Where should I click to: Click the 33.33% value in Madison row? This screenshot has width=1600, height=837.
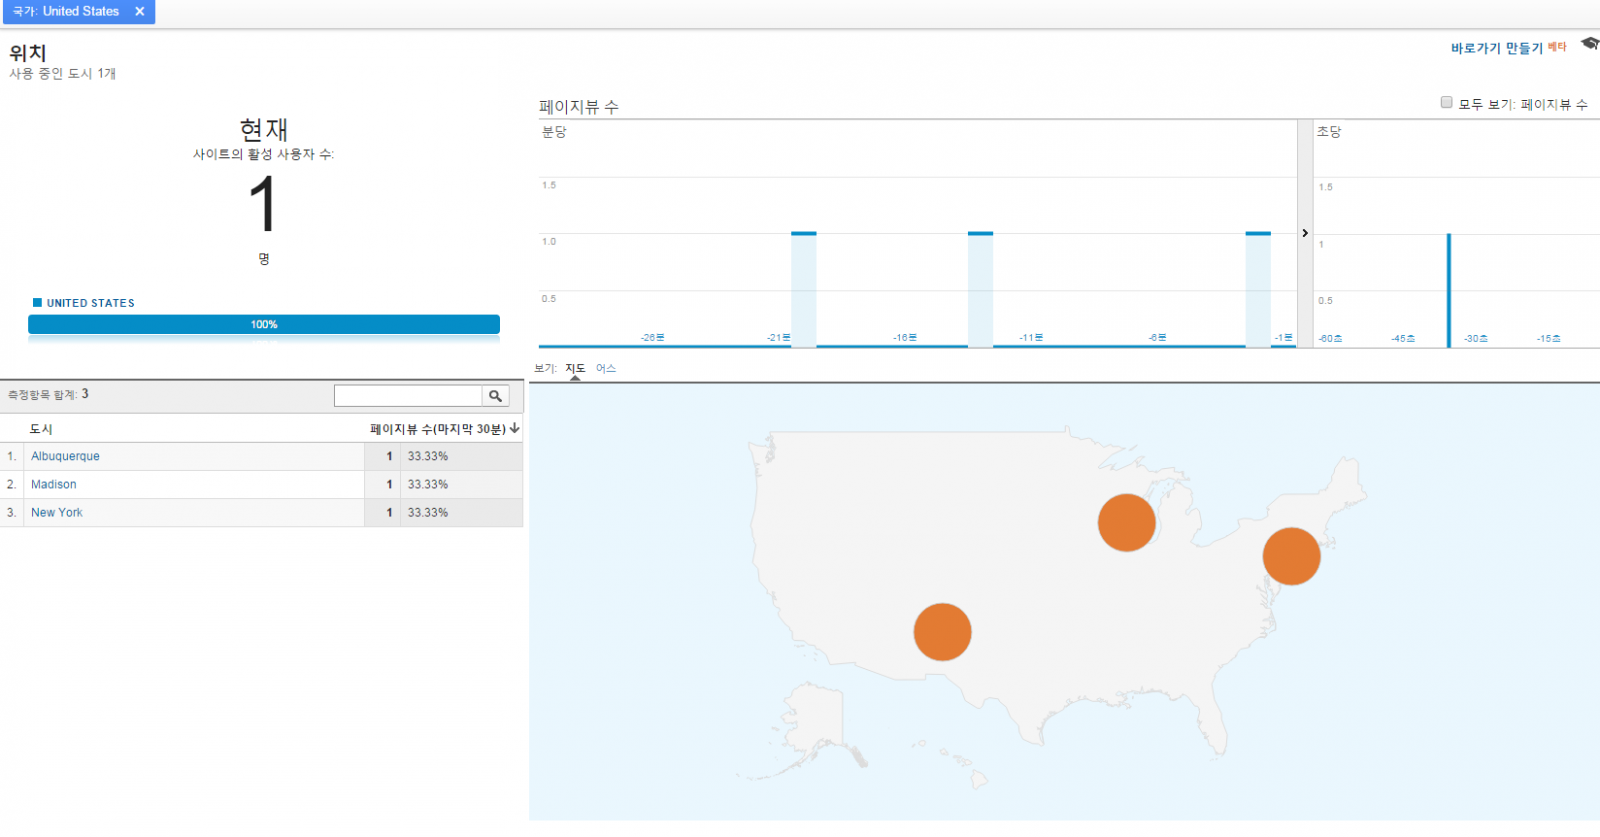(428, 485)
